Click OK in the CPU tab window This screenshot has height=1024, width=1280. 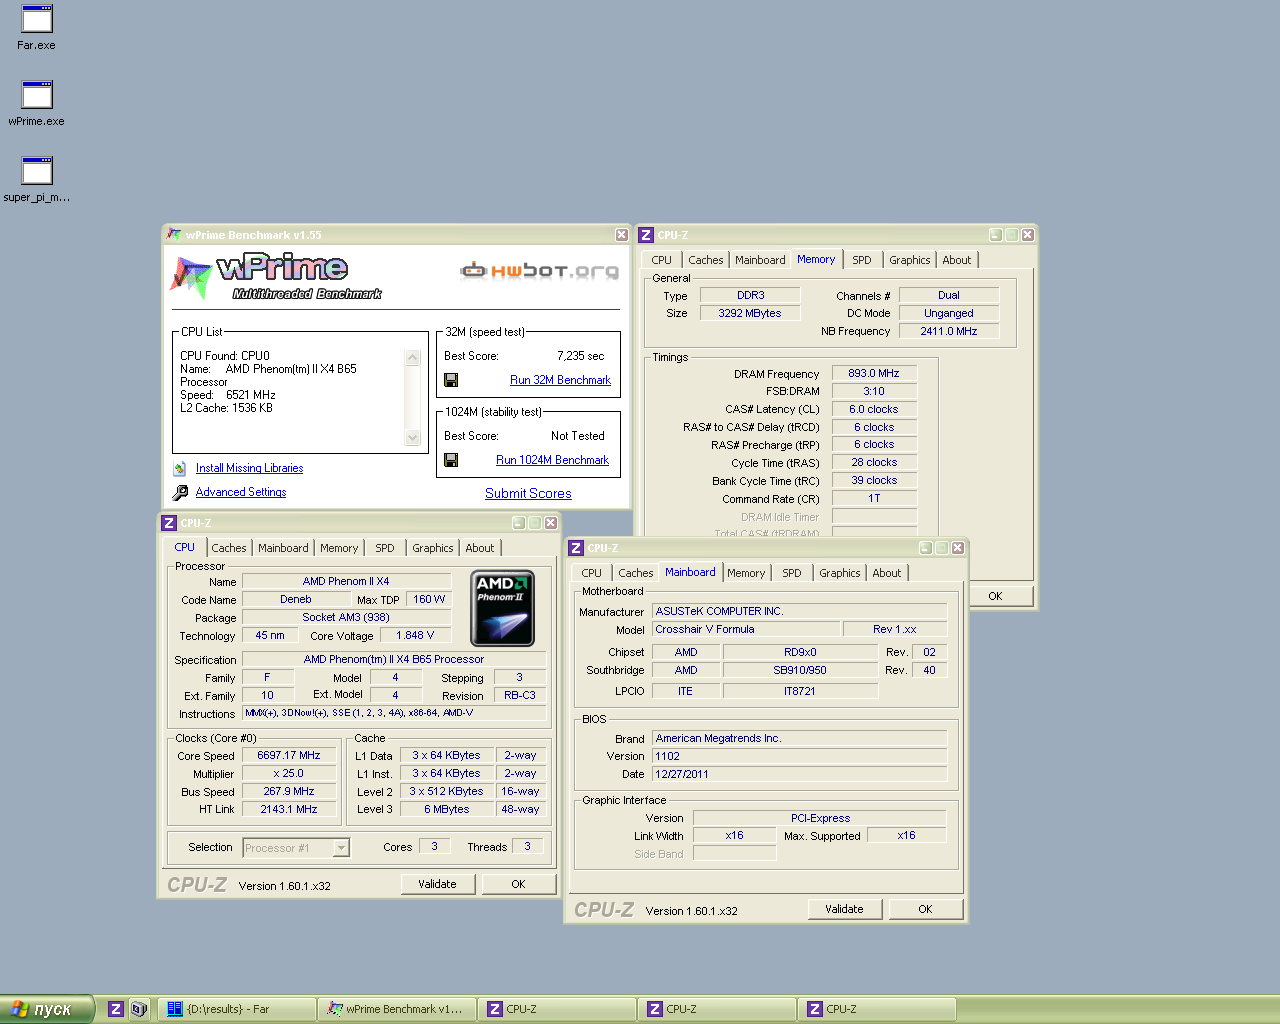(518, 884)
